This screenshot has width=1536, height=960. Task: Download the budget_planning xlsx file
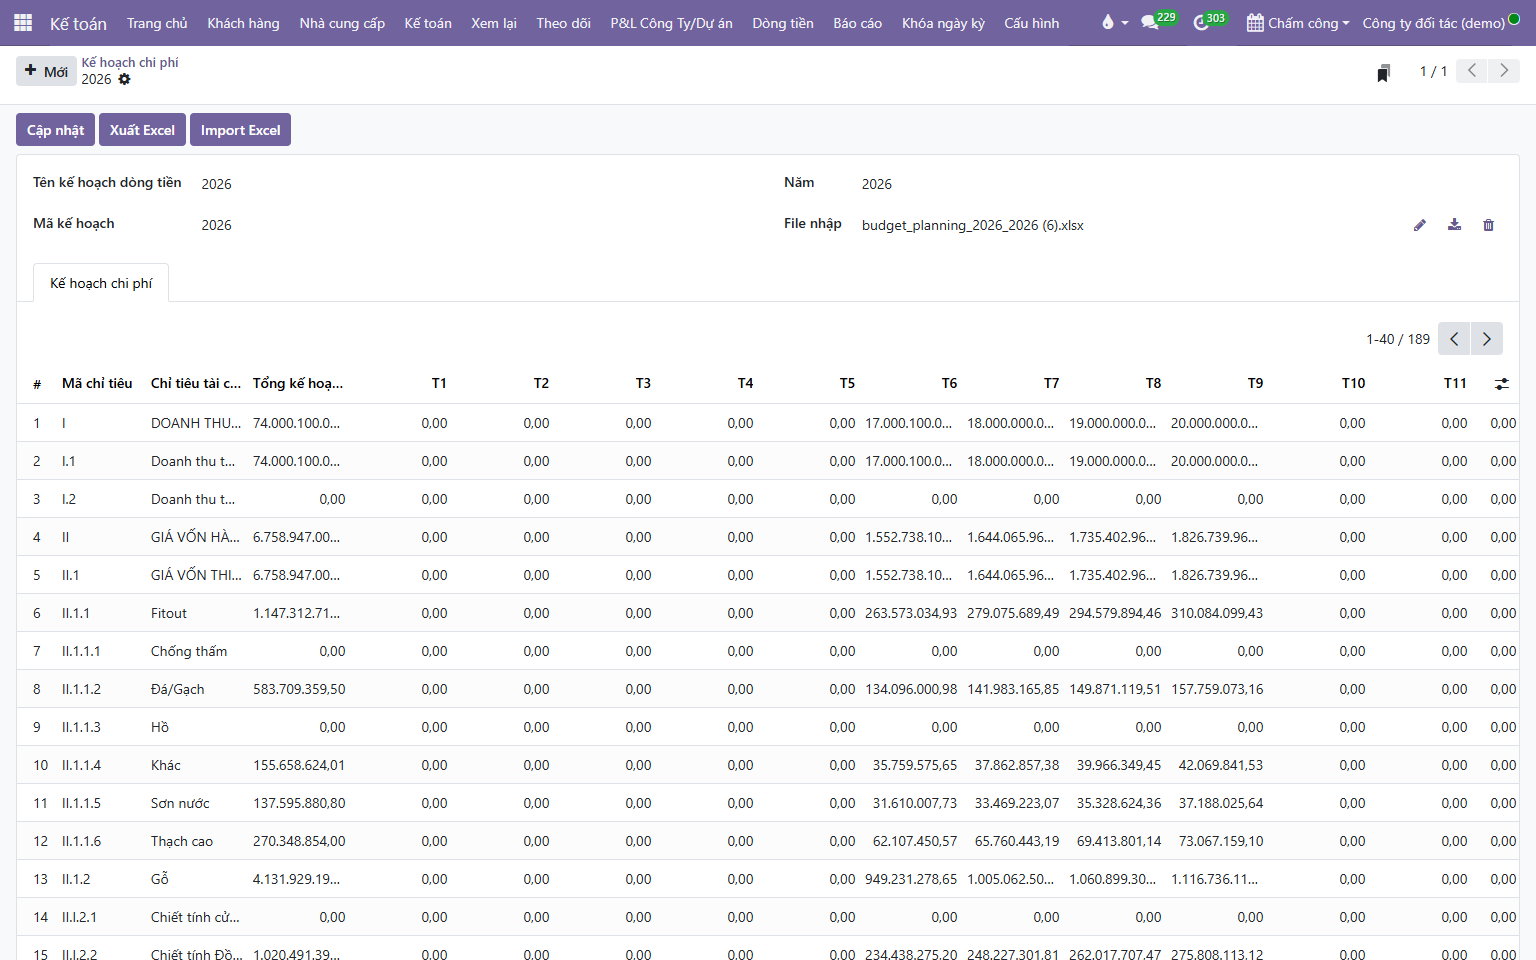click(x=1454, y=225)
